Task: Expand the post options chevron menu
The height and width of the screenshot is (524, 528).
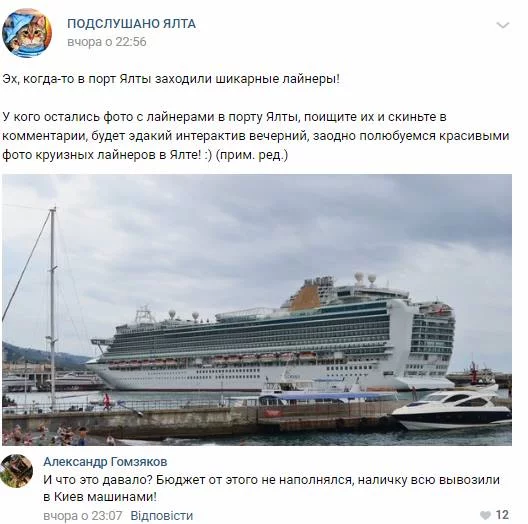Action: pyautogui.click(x=502, y=25)
